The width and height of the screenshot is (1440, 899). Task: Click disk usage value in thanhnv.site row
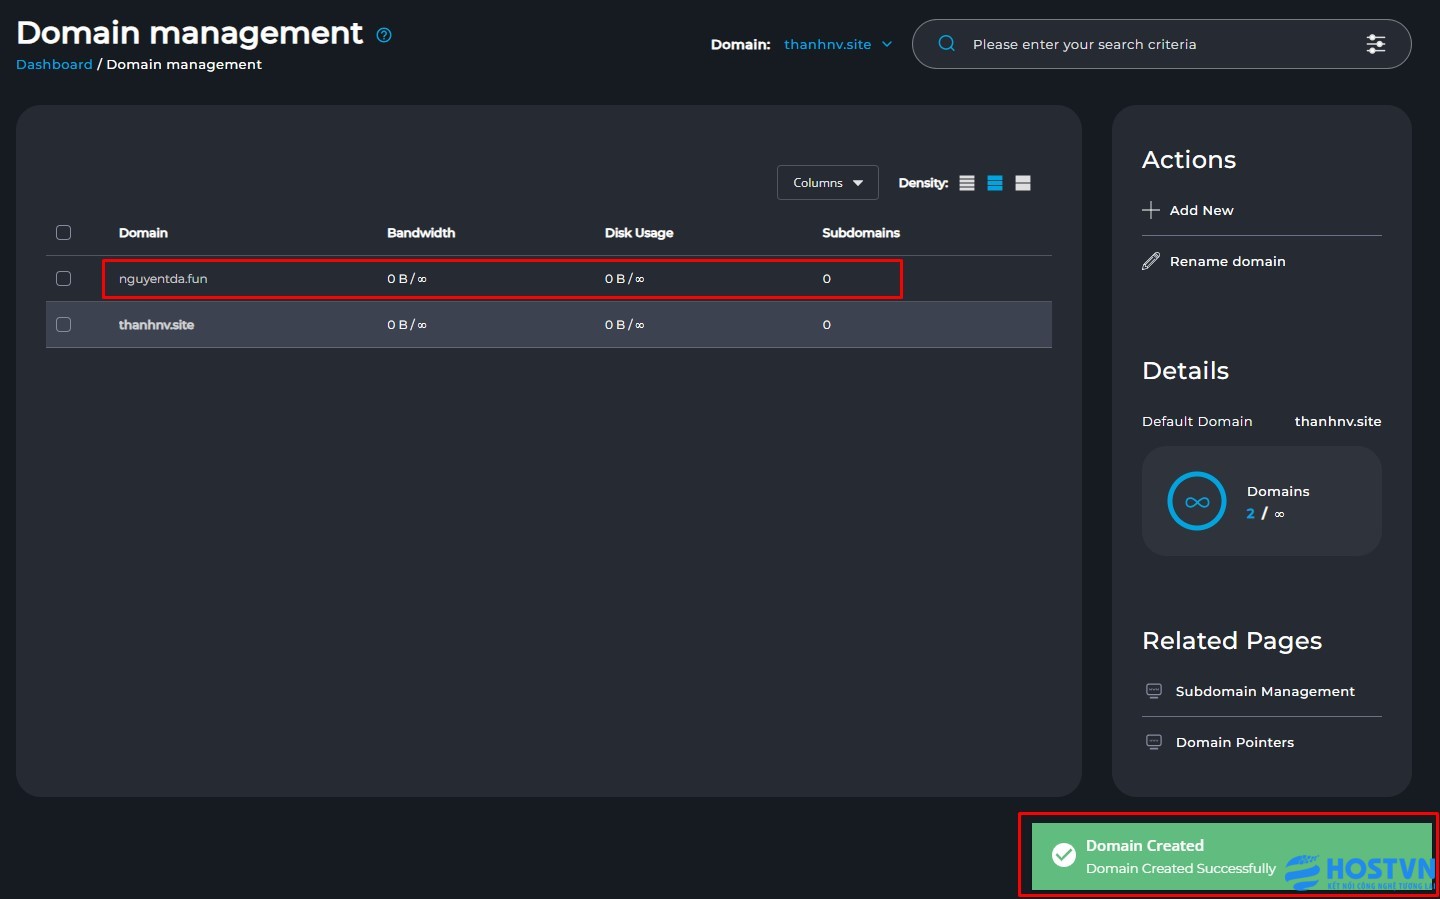coord(624,325)
